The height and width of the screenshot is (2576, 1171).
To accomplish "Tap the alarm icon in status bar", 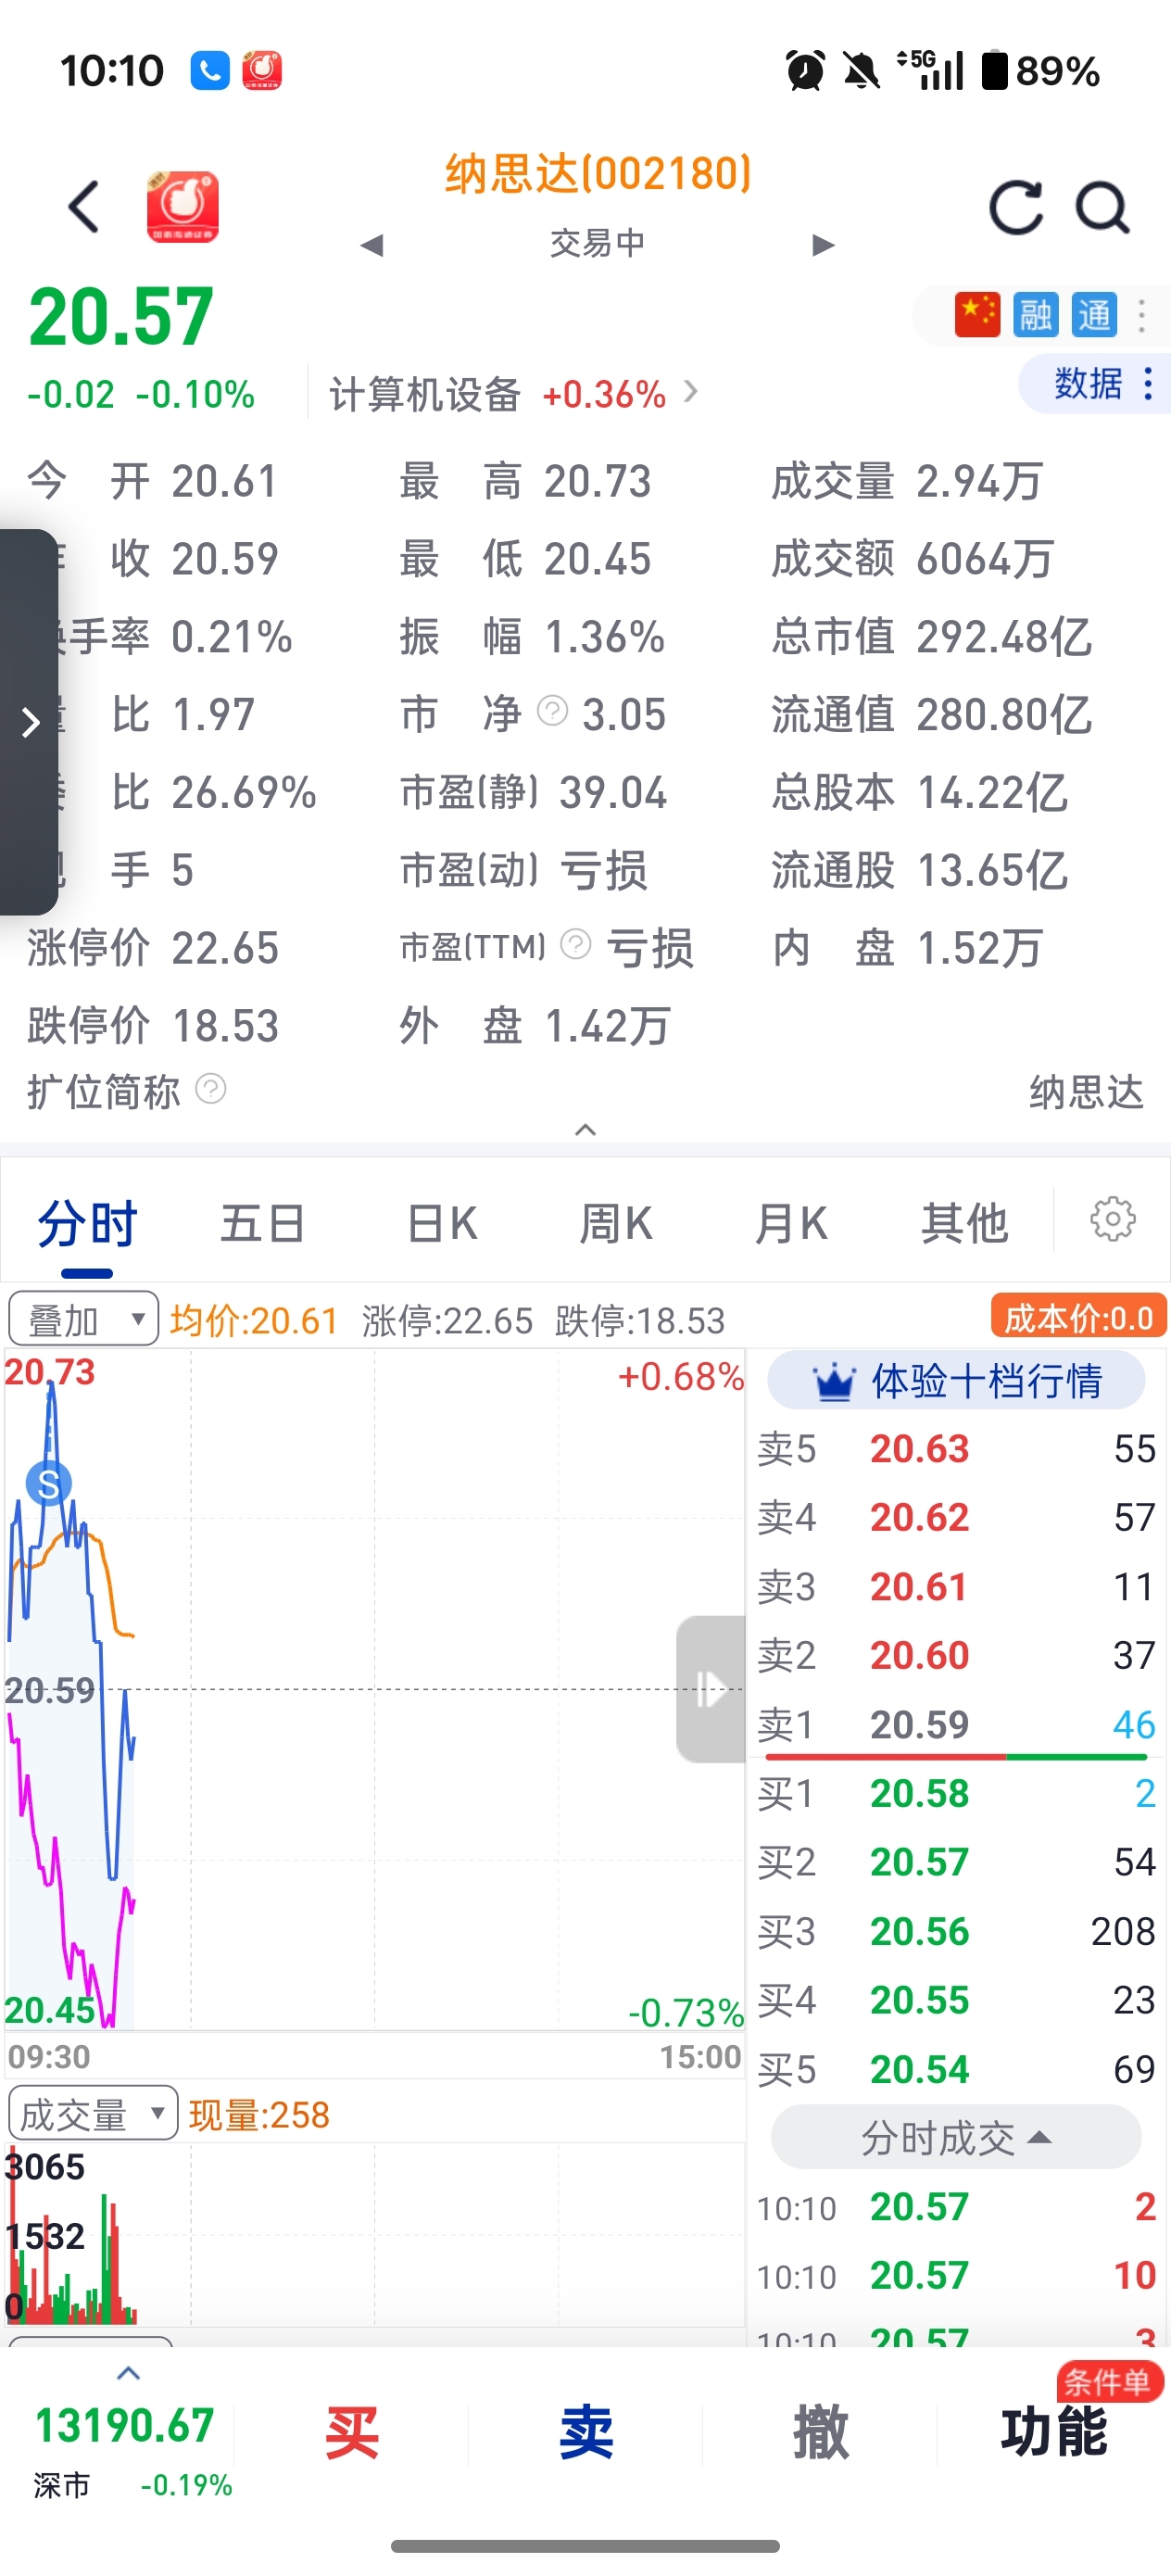I will pos(805,71).
